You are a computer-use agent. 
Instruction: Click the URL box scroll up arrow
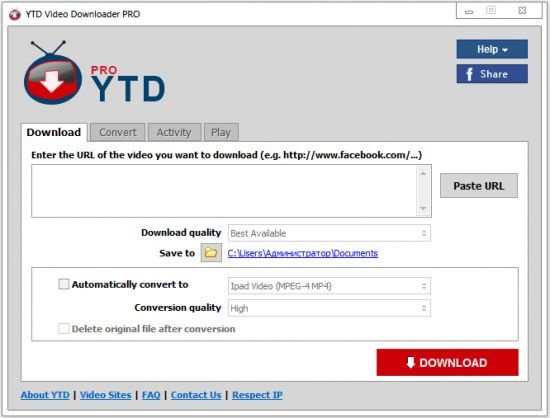tap(423, 173)
